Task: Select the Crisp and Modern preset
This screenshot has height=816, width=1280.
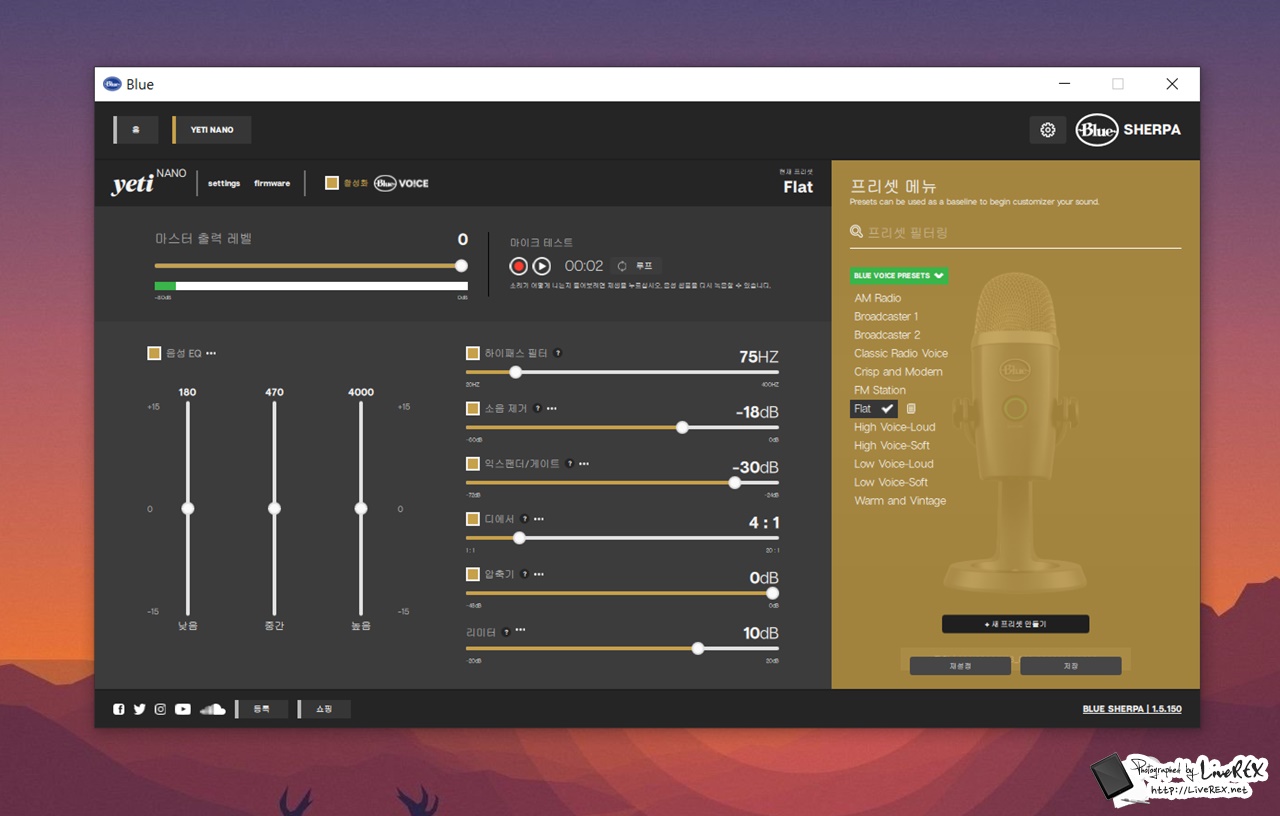Action: 898,372
